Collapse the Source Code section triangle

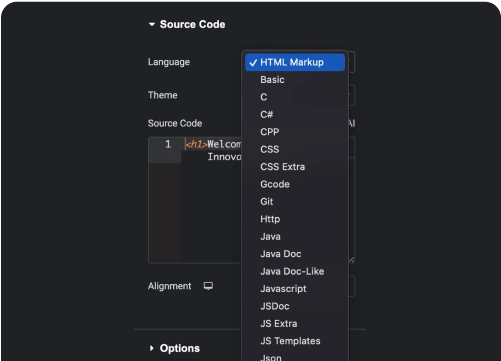pos(152,24)
